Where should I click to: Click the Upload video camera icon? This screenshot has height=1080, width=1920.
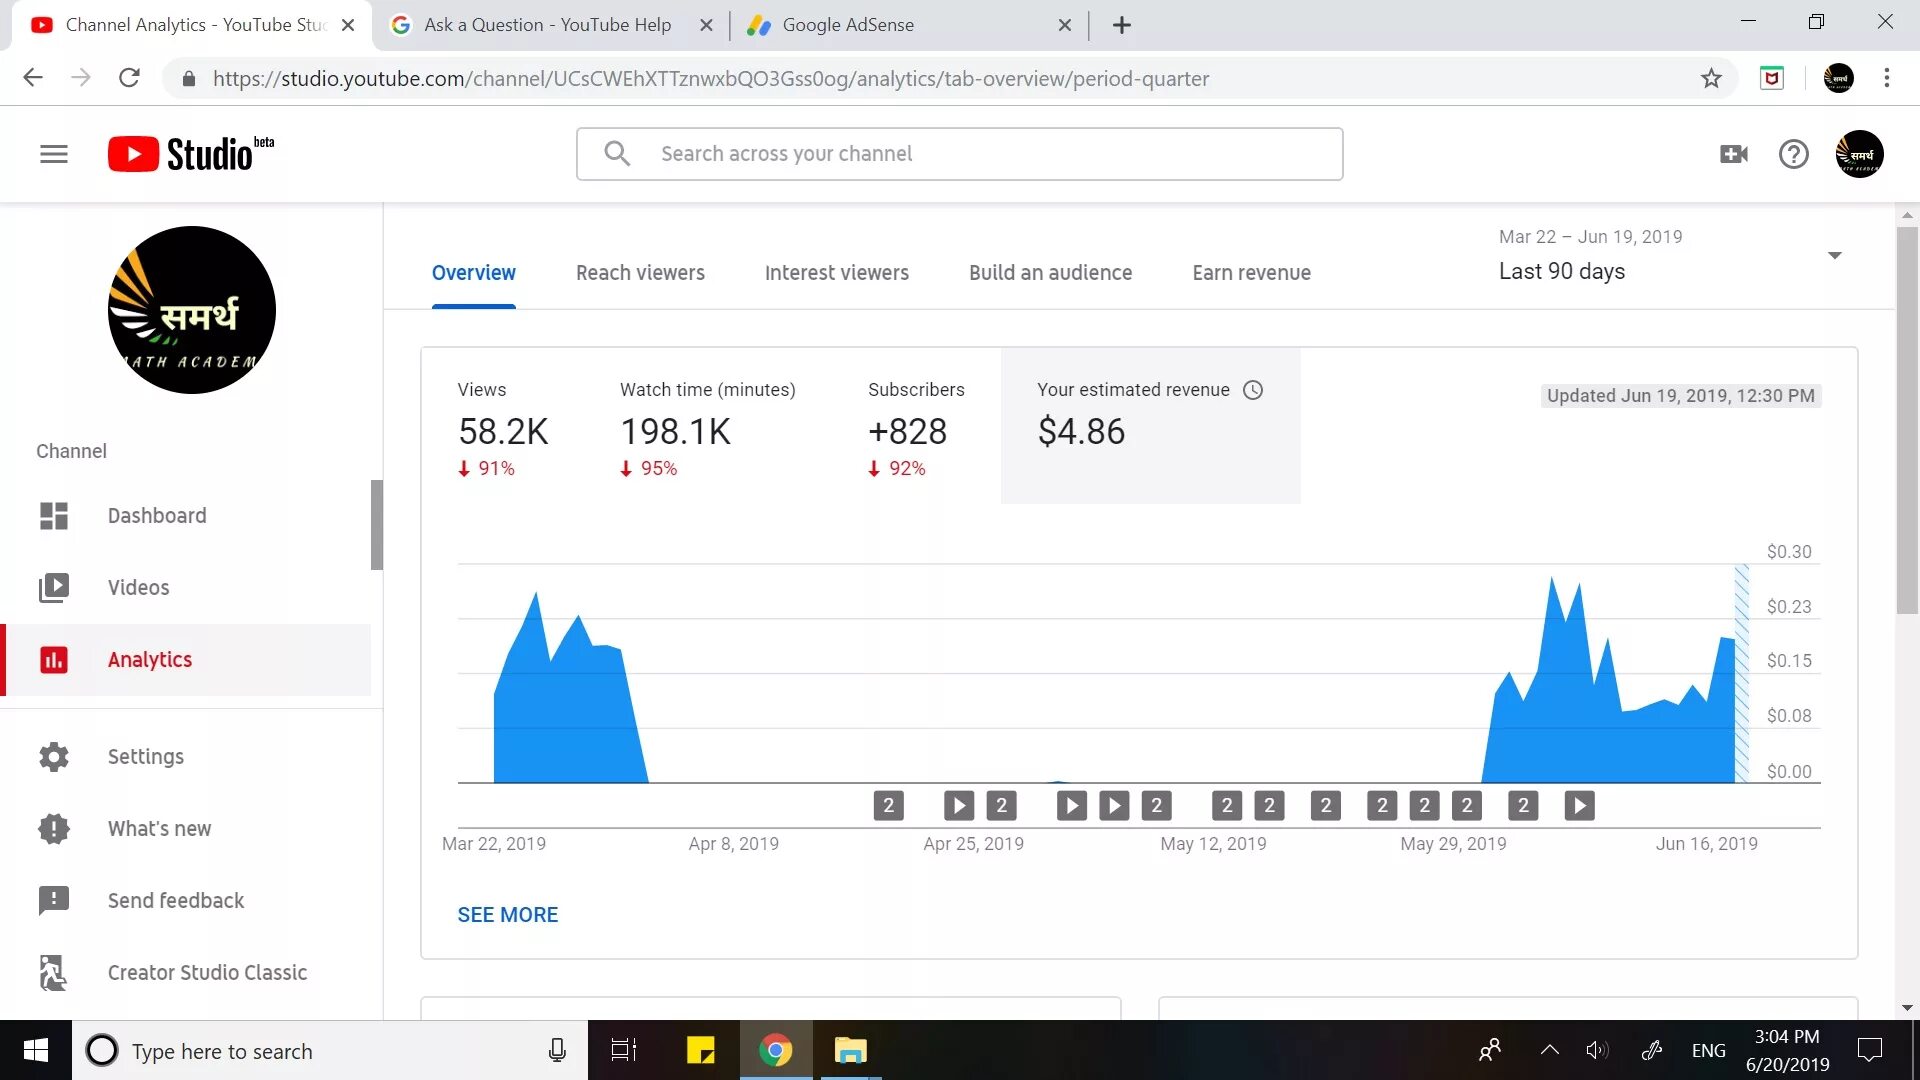click(1733, 153)
